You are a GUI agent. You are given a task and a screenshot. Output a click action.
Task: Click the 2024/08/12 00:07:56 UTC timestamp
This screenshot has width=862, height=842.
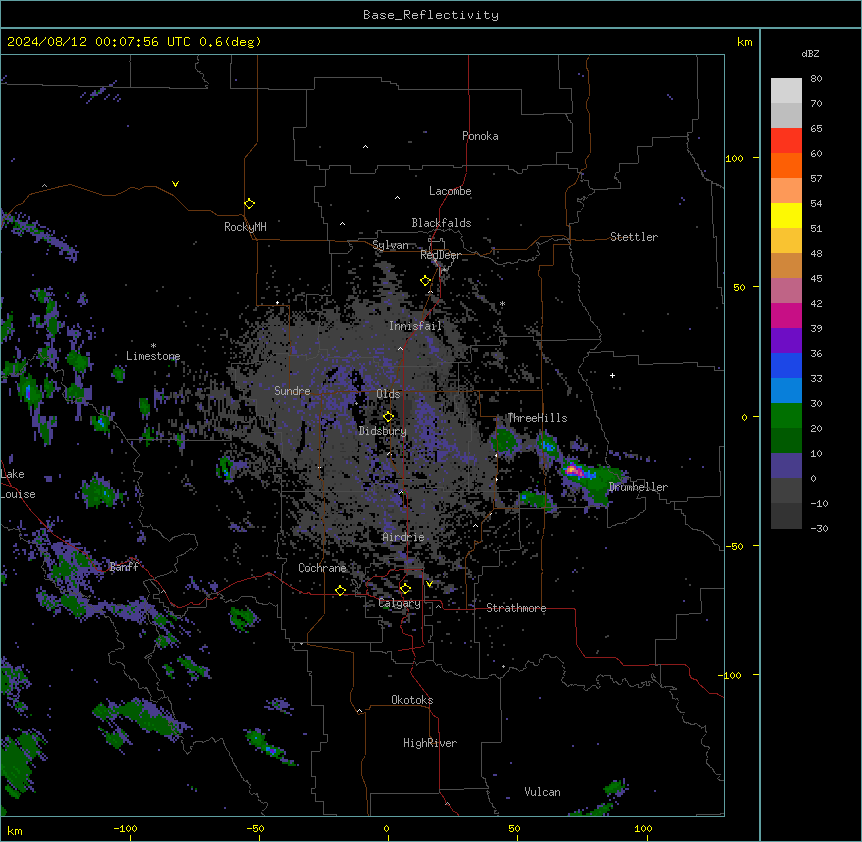point(99,42)
